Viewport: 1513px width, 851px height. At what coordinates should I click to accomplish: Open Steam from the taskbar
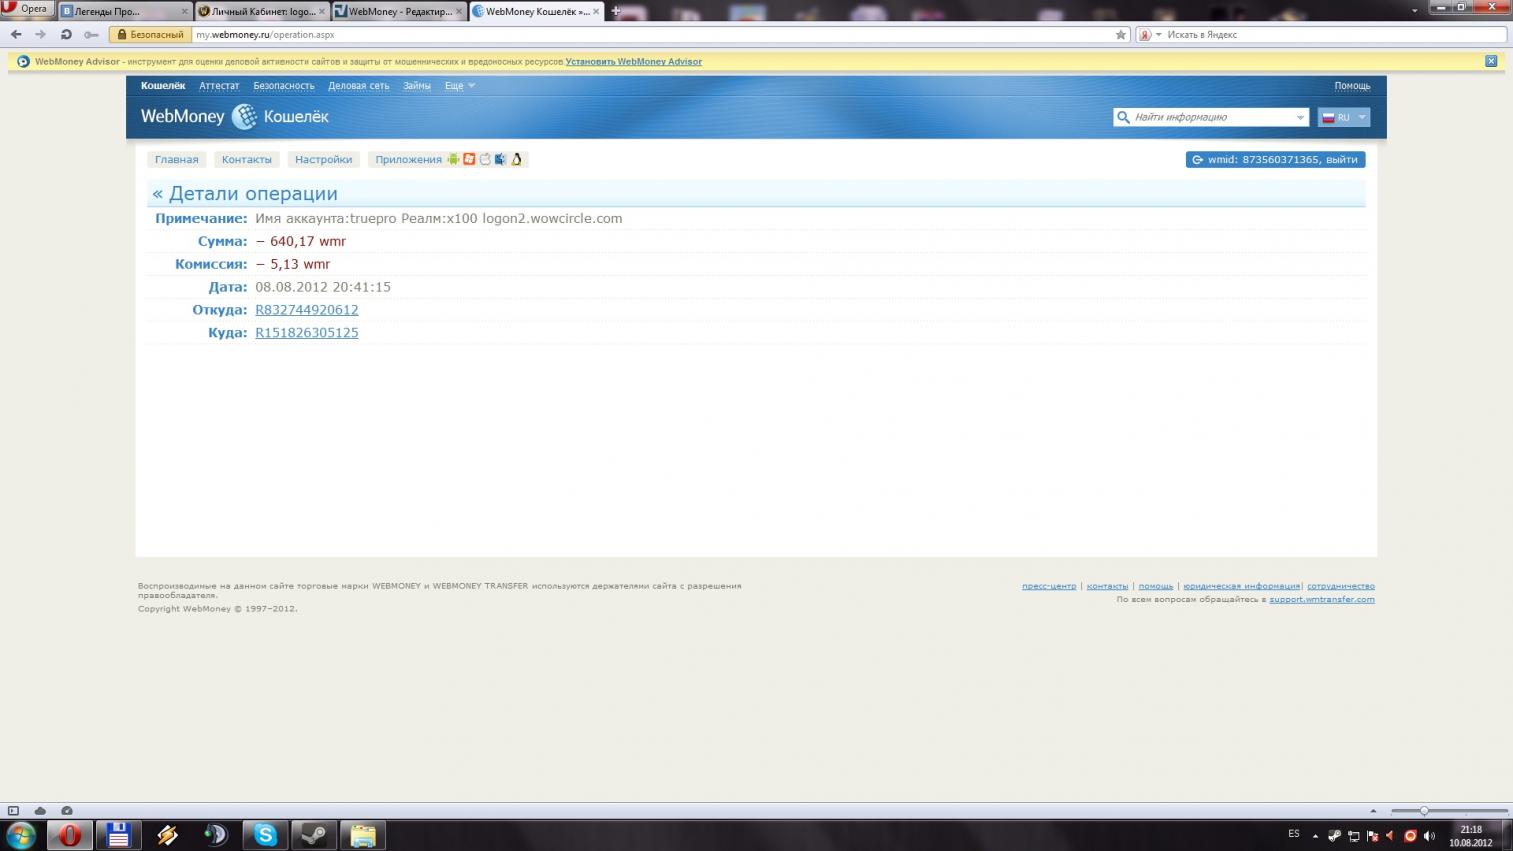[313, 834]
